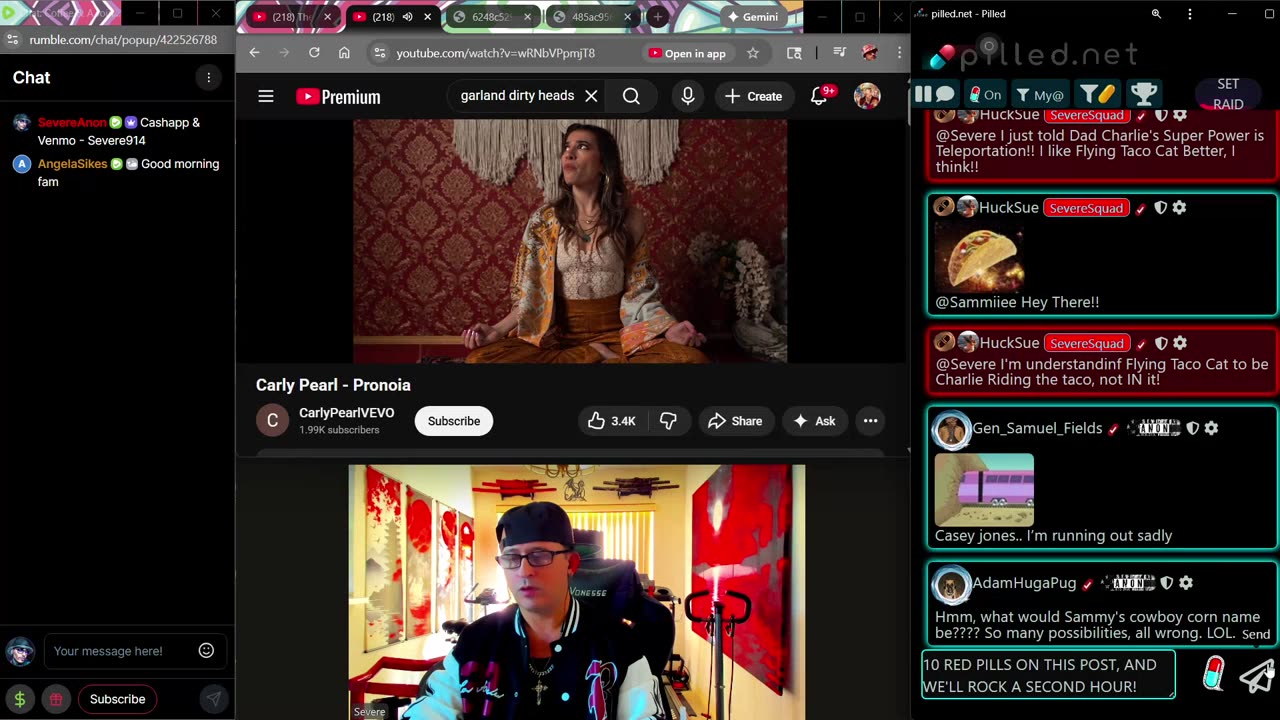This screenshot has height=720, width=1280.
Task: Switch to the '485ac95' tab
Action: [593, 17]
